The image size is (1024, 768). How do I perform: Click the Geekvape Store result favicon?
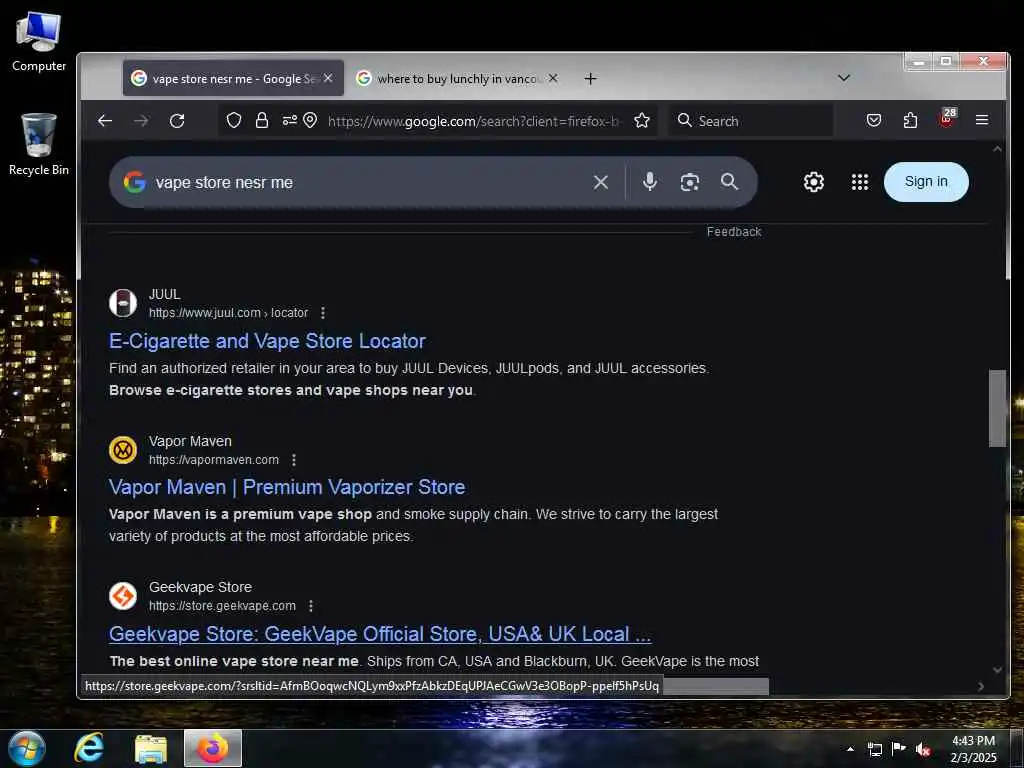coord(123,596)
